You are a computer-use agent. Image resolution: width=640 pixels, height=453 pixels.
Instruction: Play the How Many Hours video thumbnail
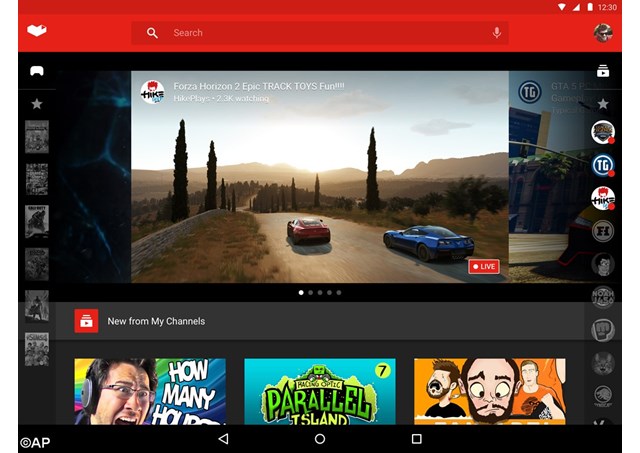click(150, 391)
